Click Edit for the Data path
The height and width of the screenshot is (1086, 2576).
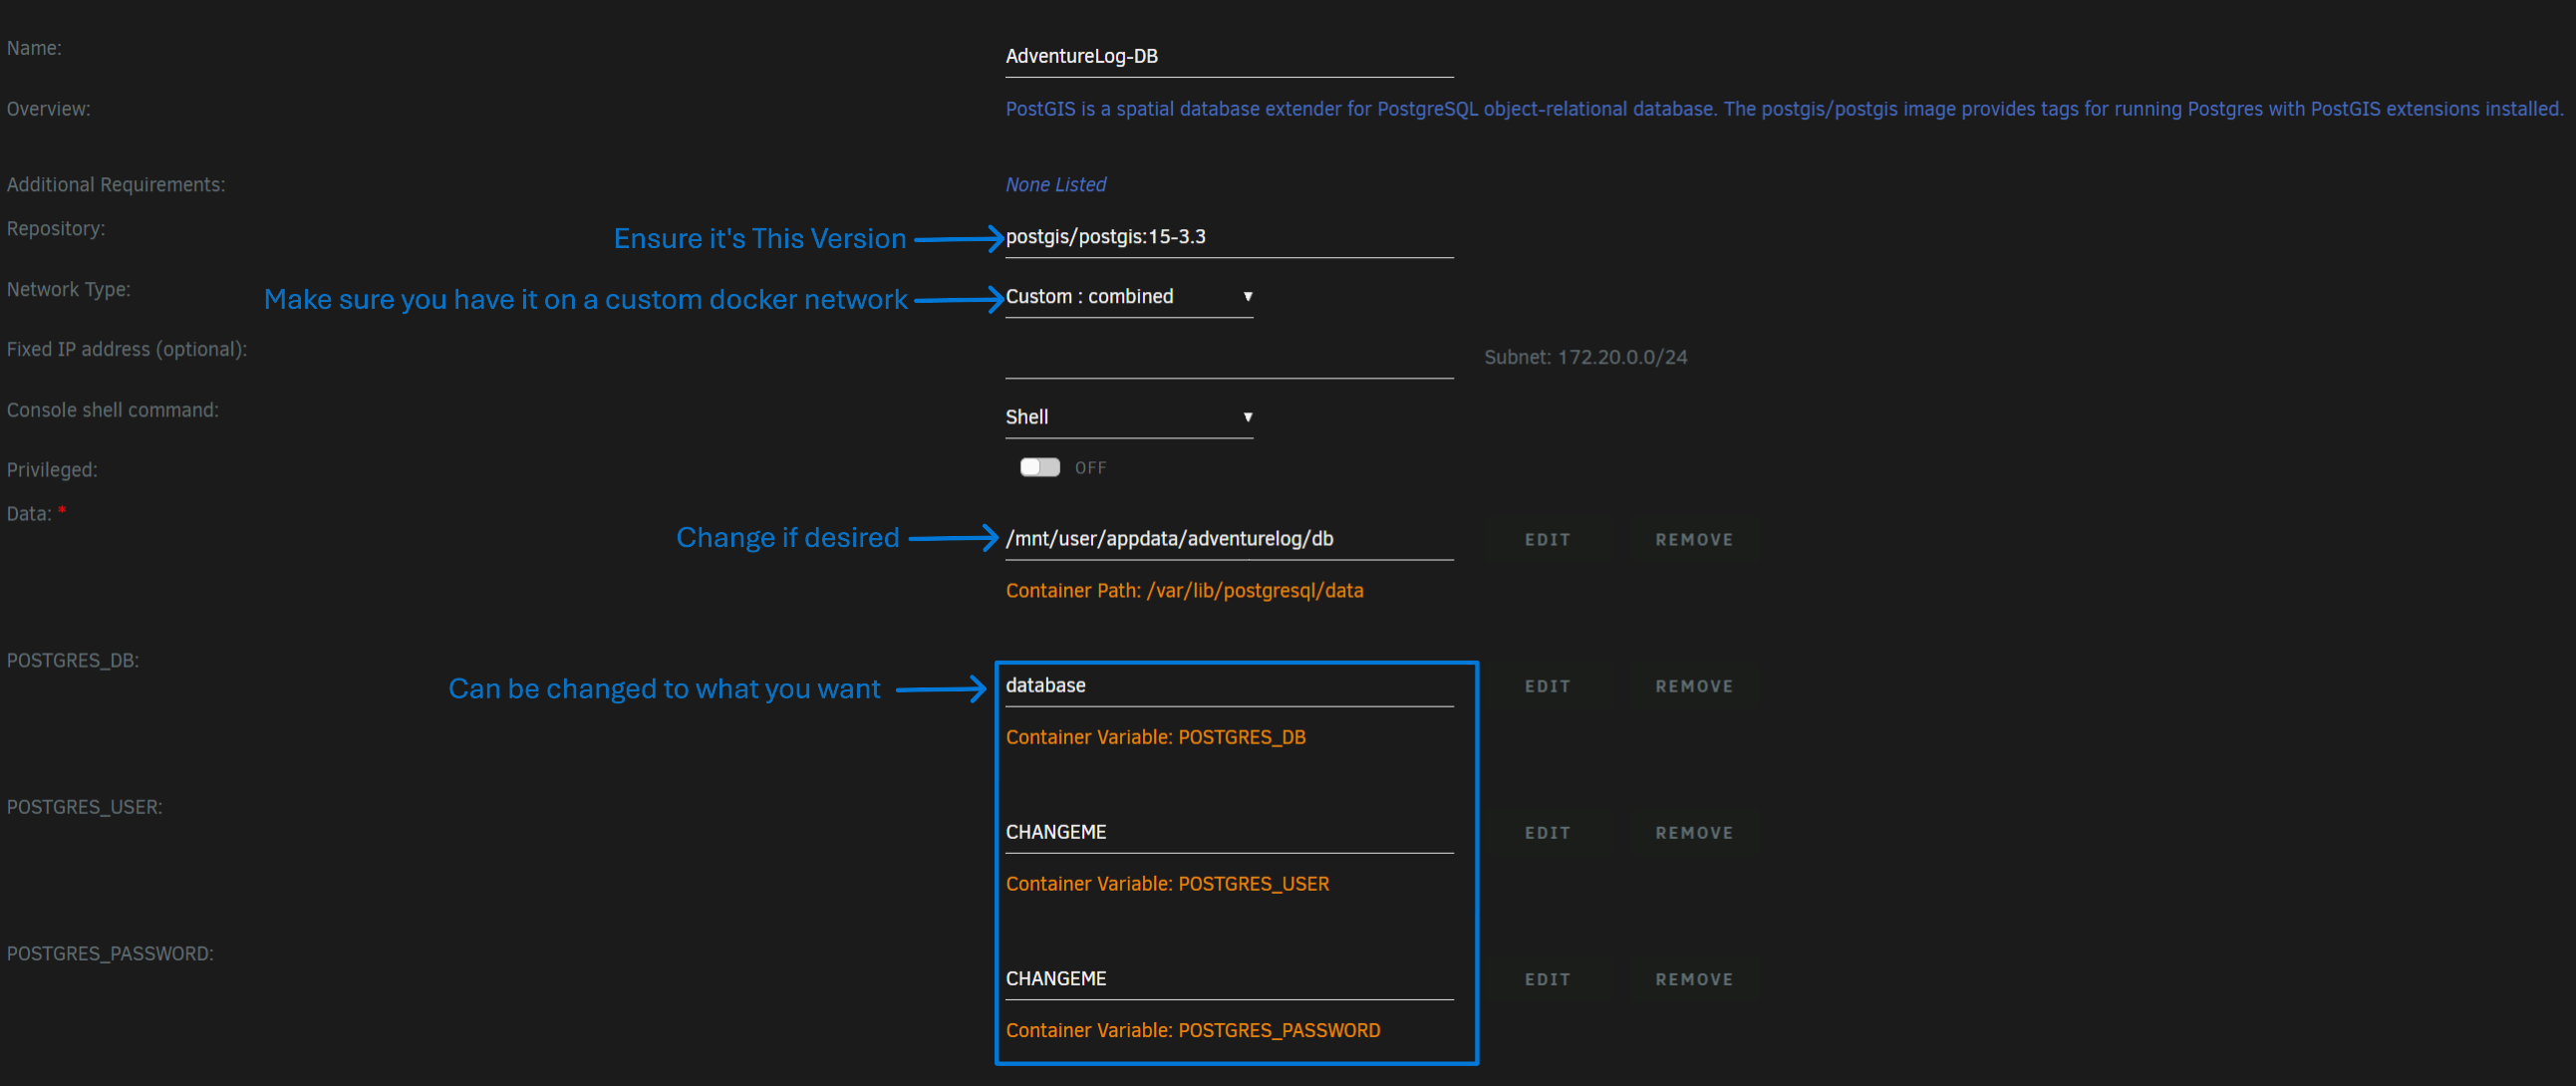tap(1547, 540)
